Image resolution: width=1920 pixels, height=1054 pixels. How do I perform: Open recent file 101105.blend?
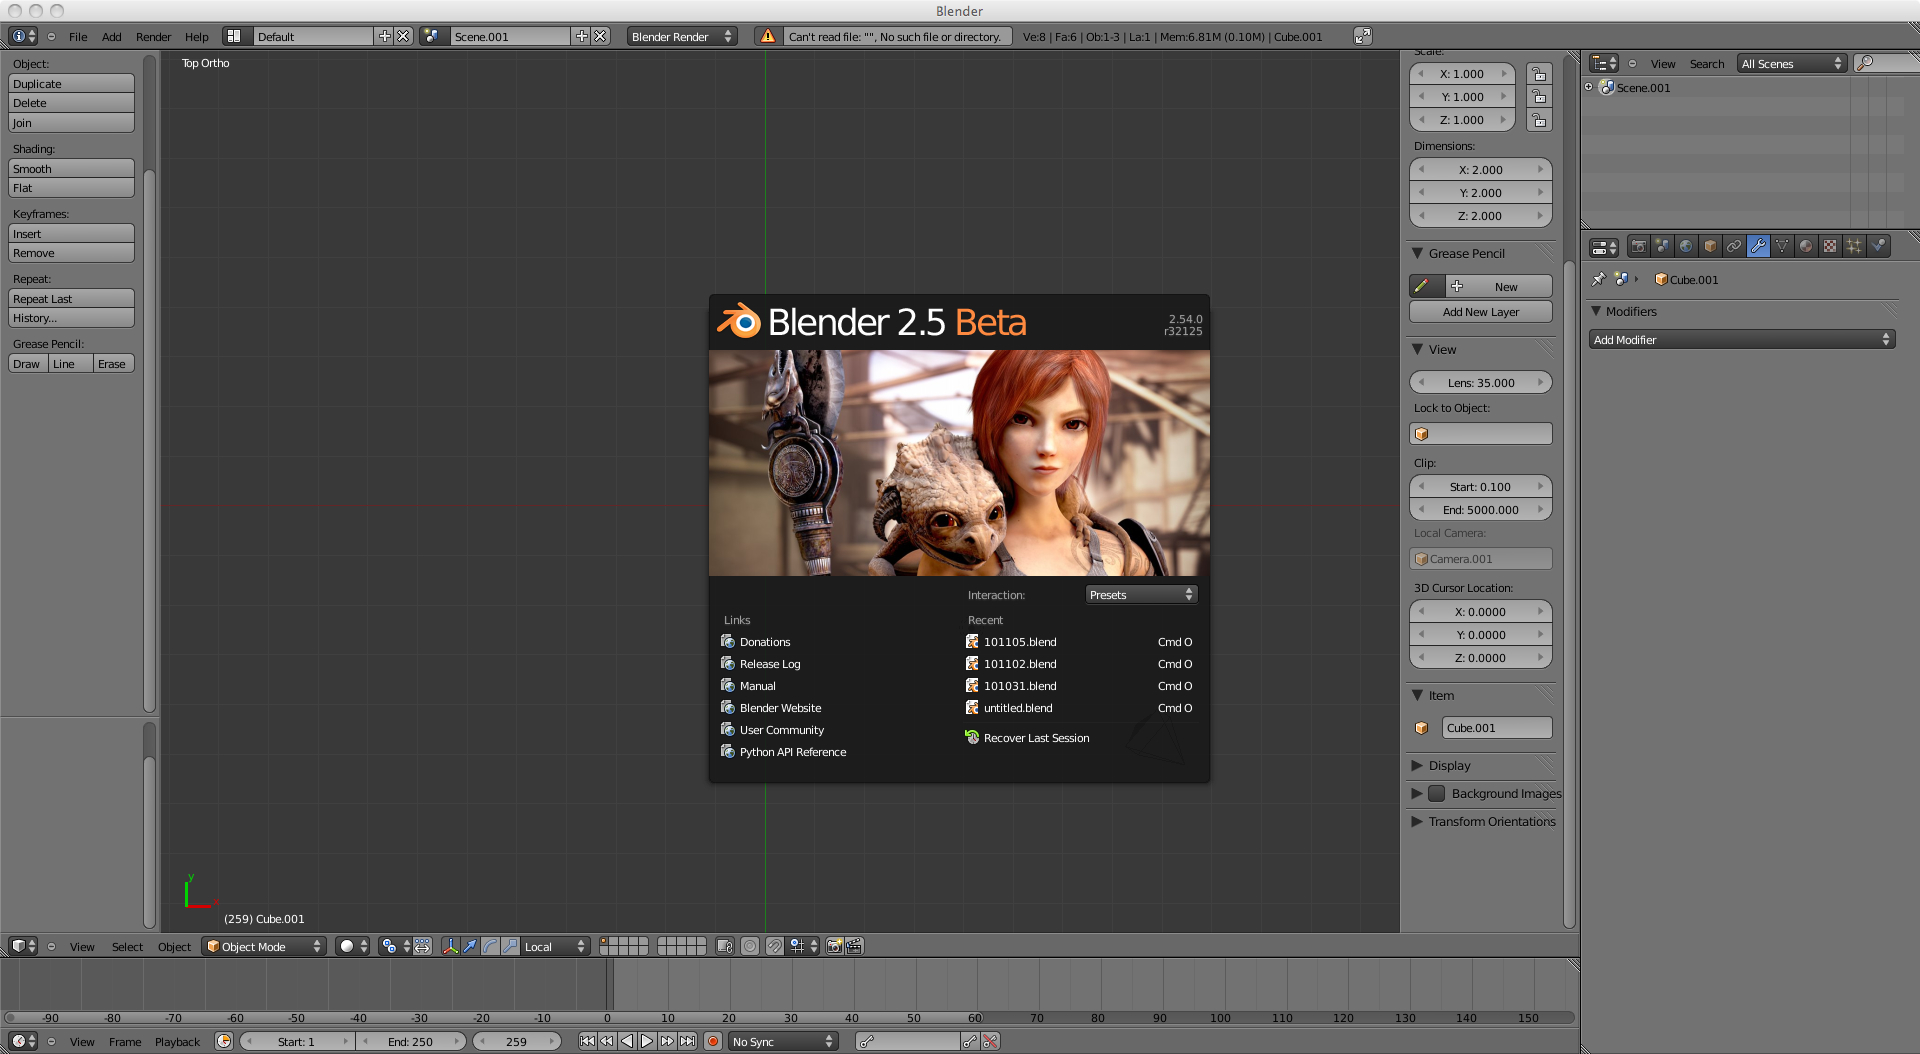1020,642
